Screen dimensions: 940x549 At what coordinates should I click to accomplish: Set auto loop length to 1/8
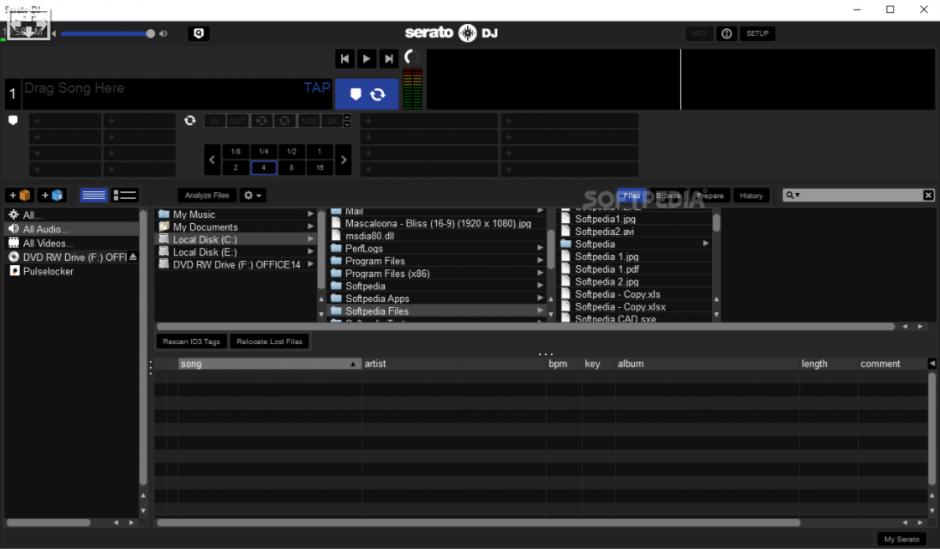pyautogui.click(x=236, y=152)
